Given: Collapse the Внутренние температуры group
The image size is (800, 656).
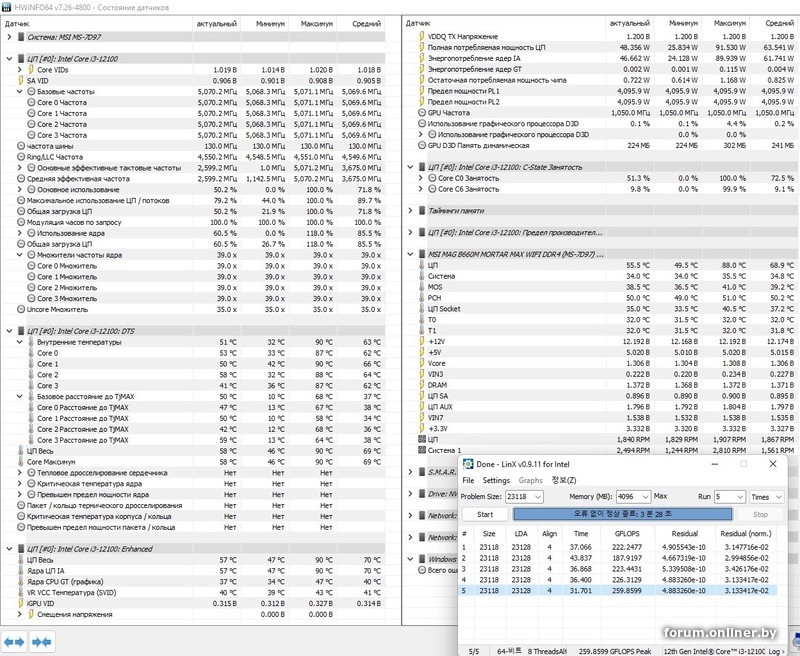Looking at the screenshot, I should point(18,342).
